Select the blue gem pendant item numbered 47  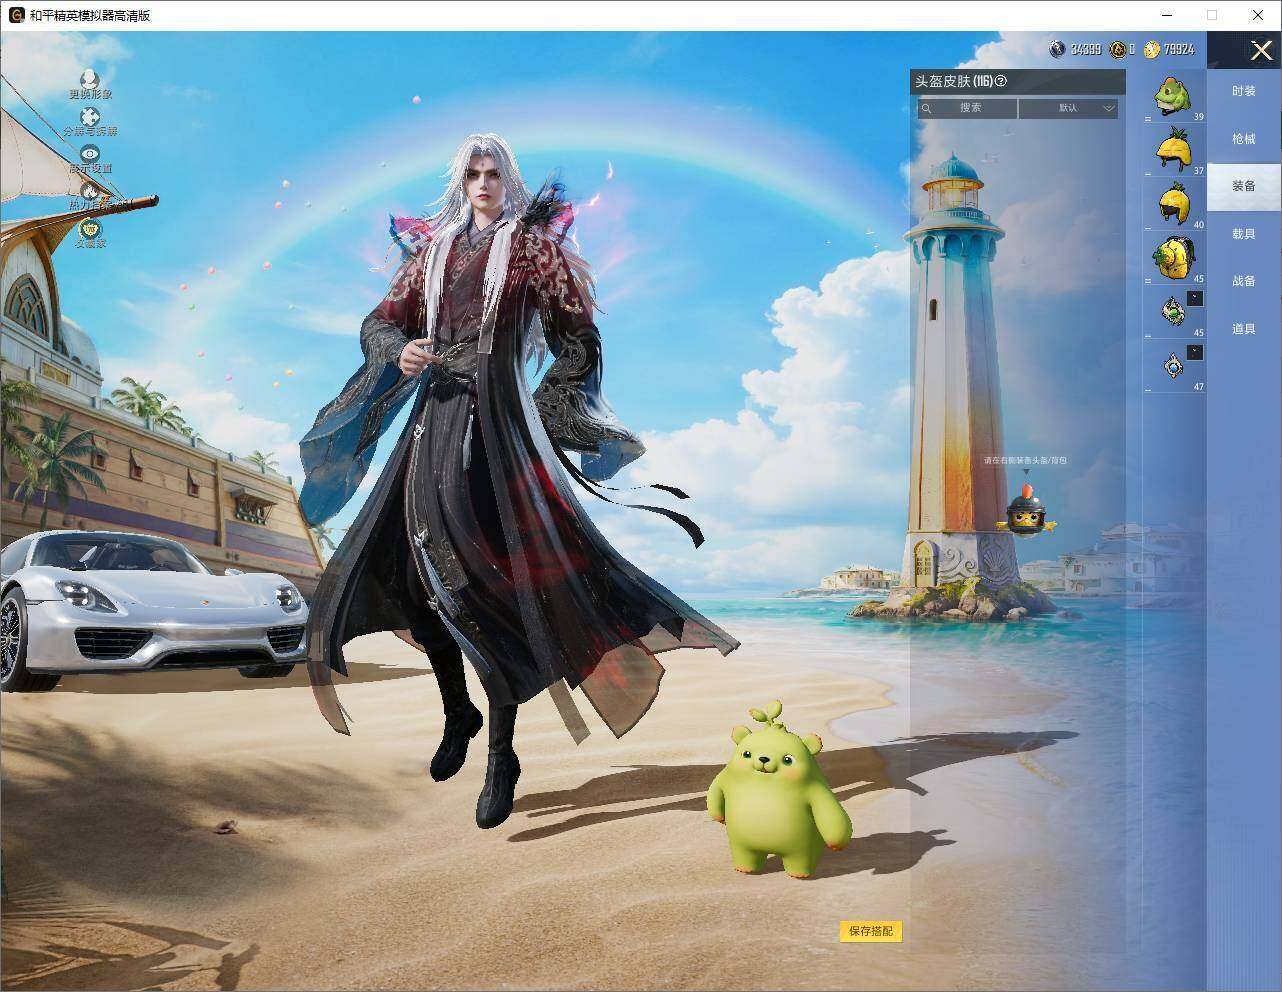[x=1175, y=366]
